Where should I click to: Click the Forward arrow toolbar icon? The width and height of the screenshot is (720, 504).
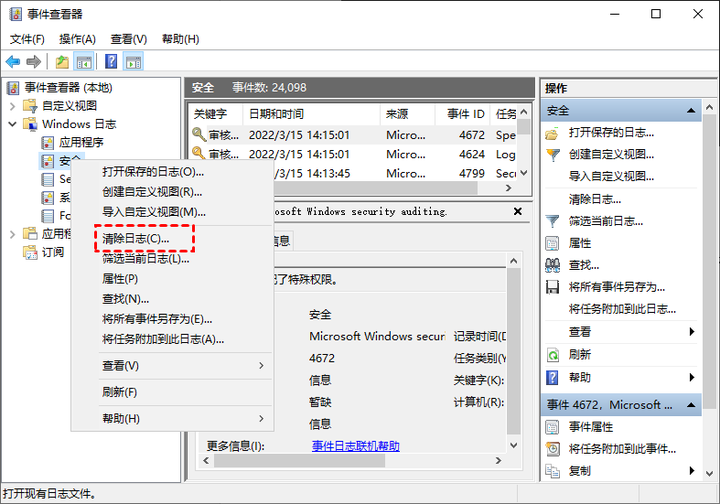click(34, 61)
